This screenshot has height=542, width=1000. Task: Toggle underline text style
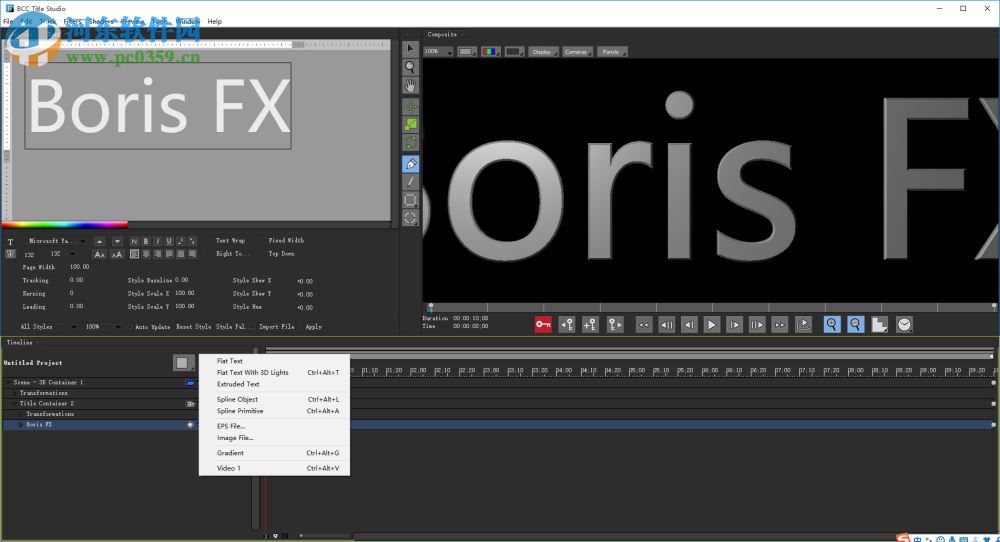[169, 241]
